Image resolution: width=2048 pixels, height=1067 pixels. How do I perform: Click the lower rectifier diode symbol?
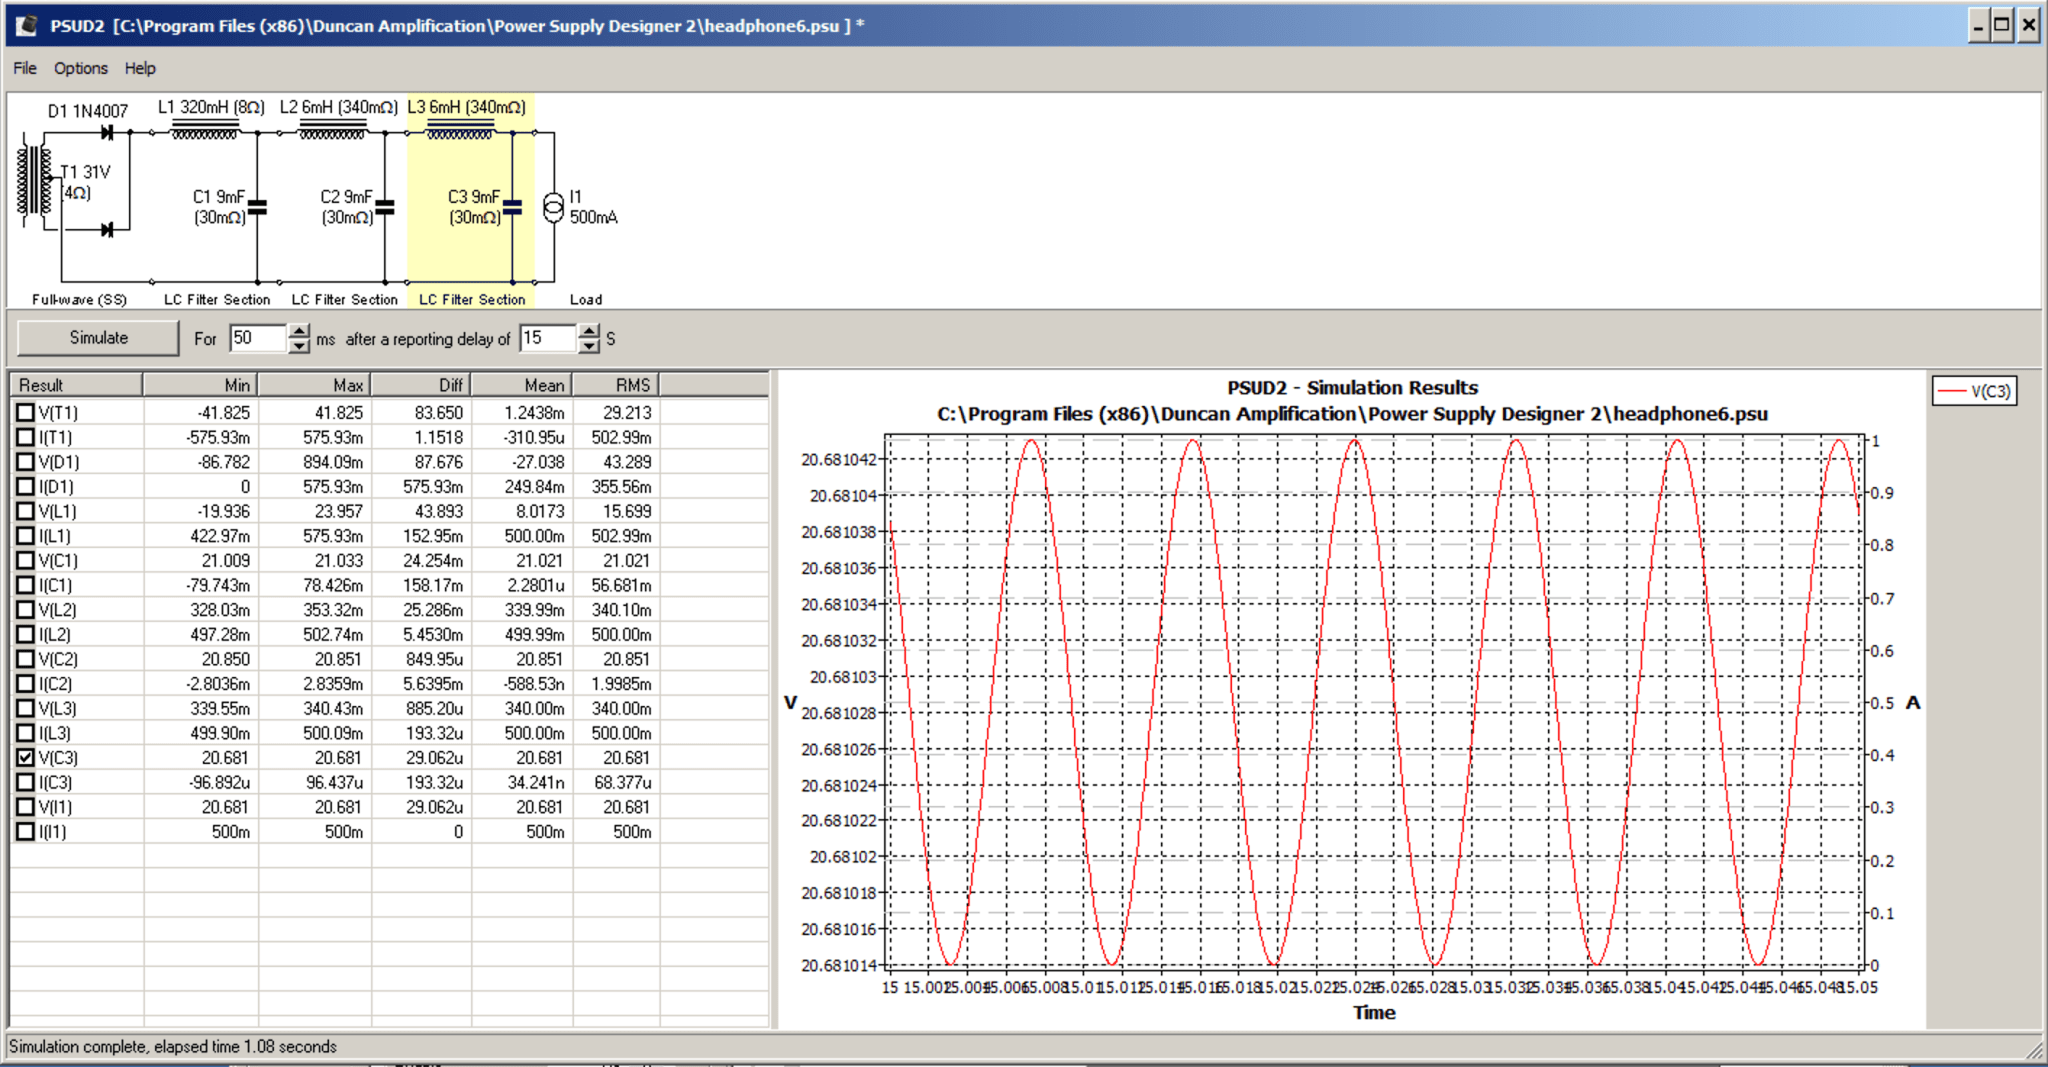[107, 230]
